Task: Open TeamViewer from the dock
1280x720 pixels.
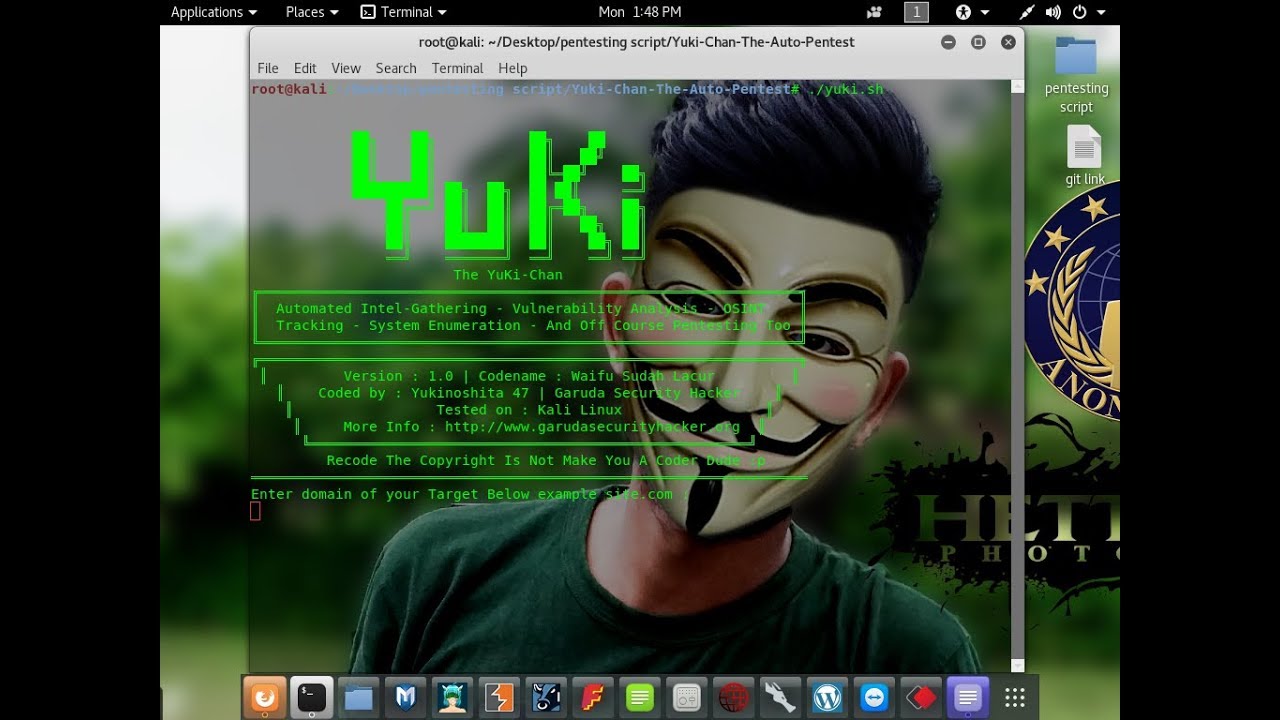Action: tap(875, 697)
